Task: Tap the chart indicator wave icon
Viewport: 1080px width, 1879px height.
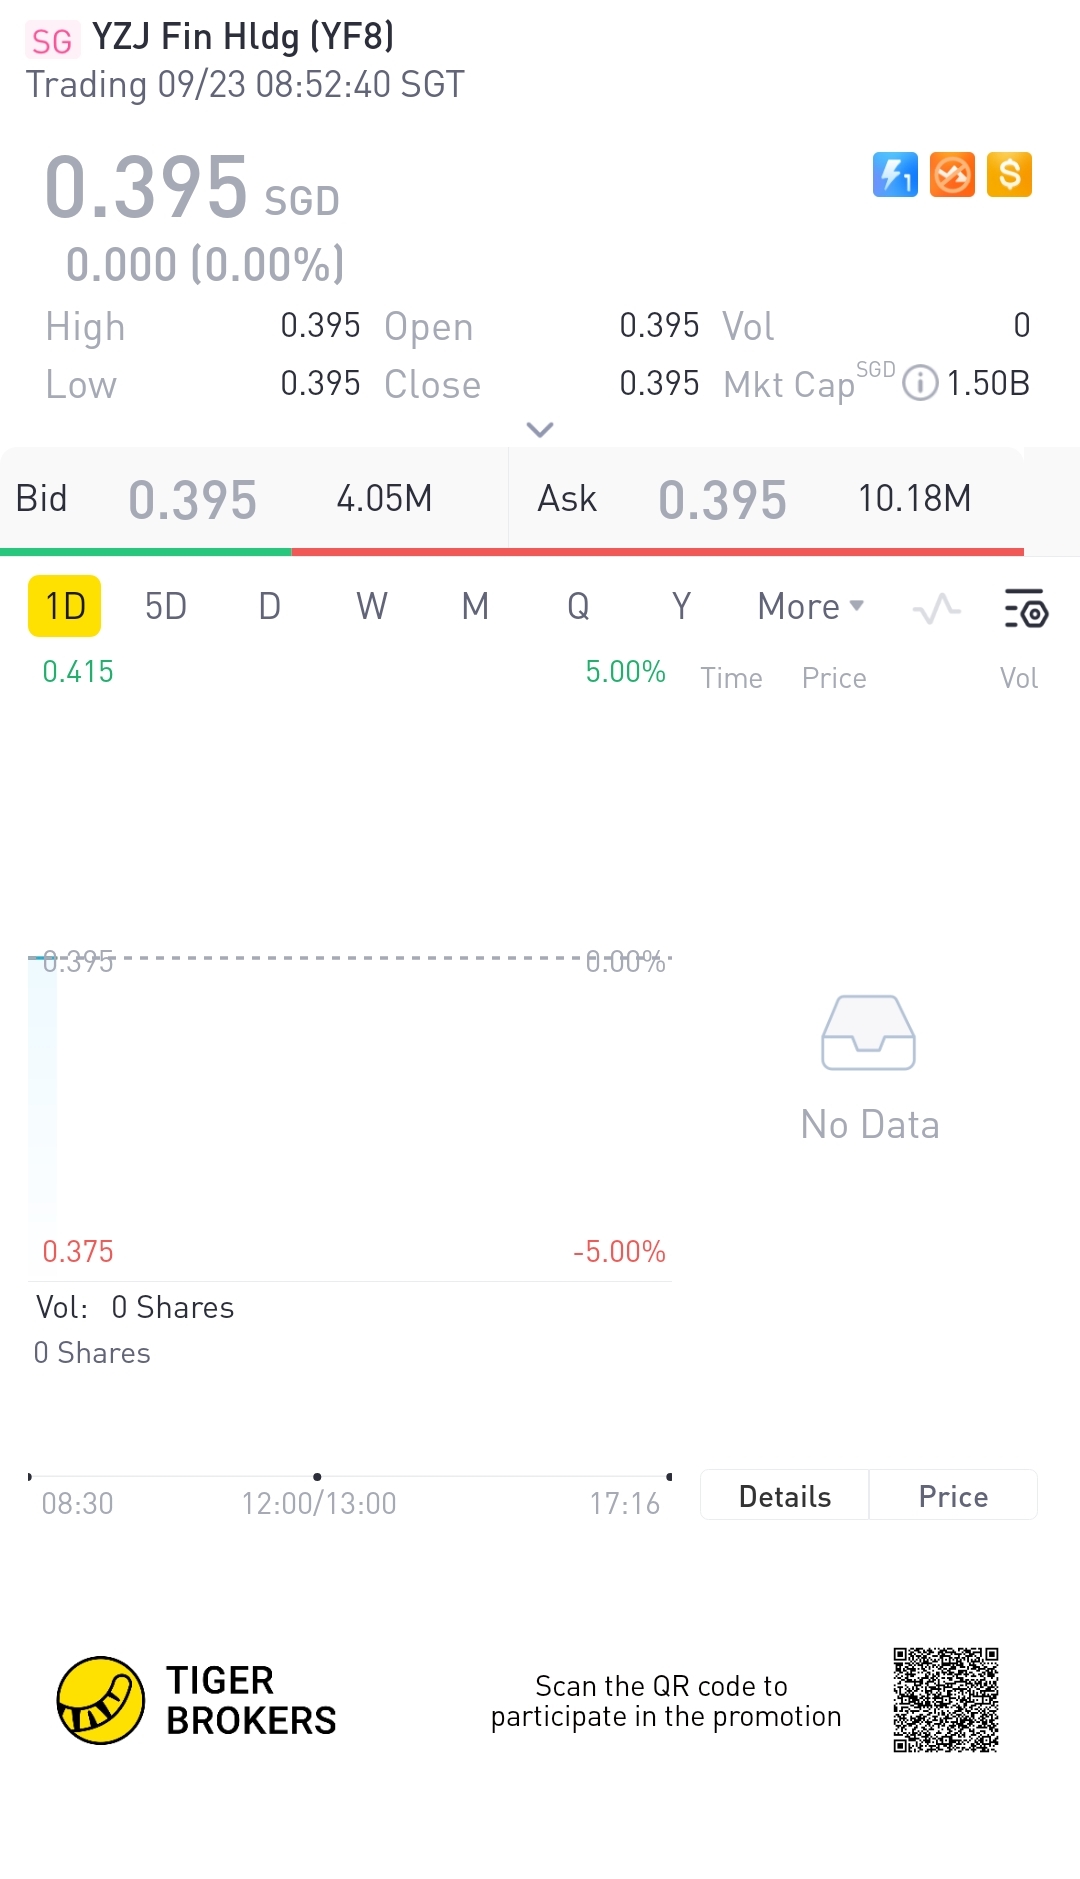Action: tap(937, 608)
